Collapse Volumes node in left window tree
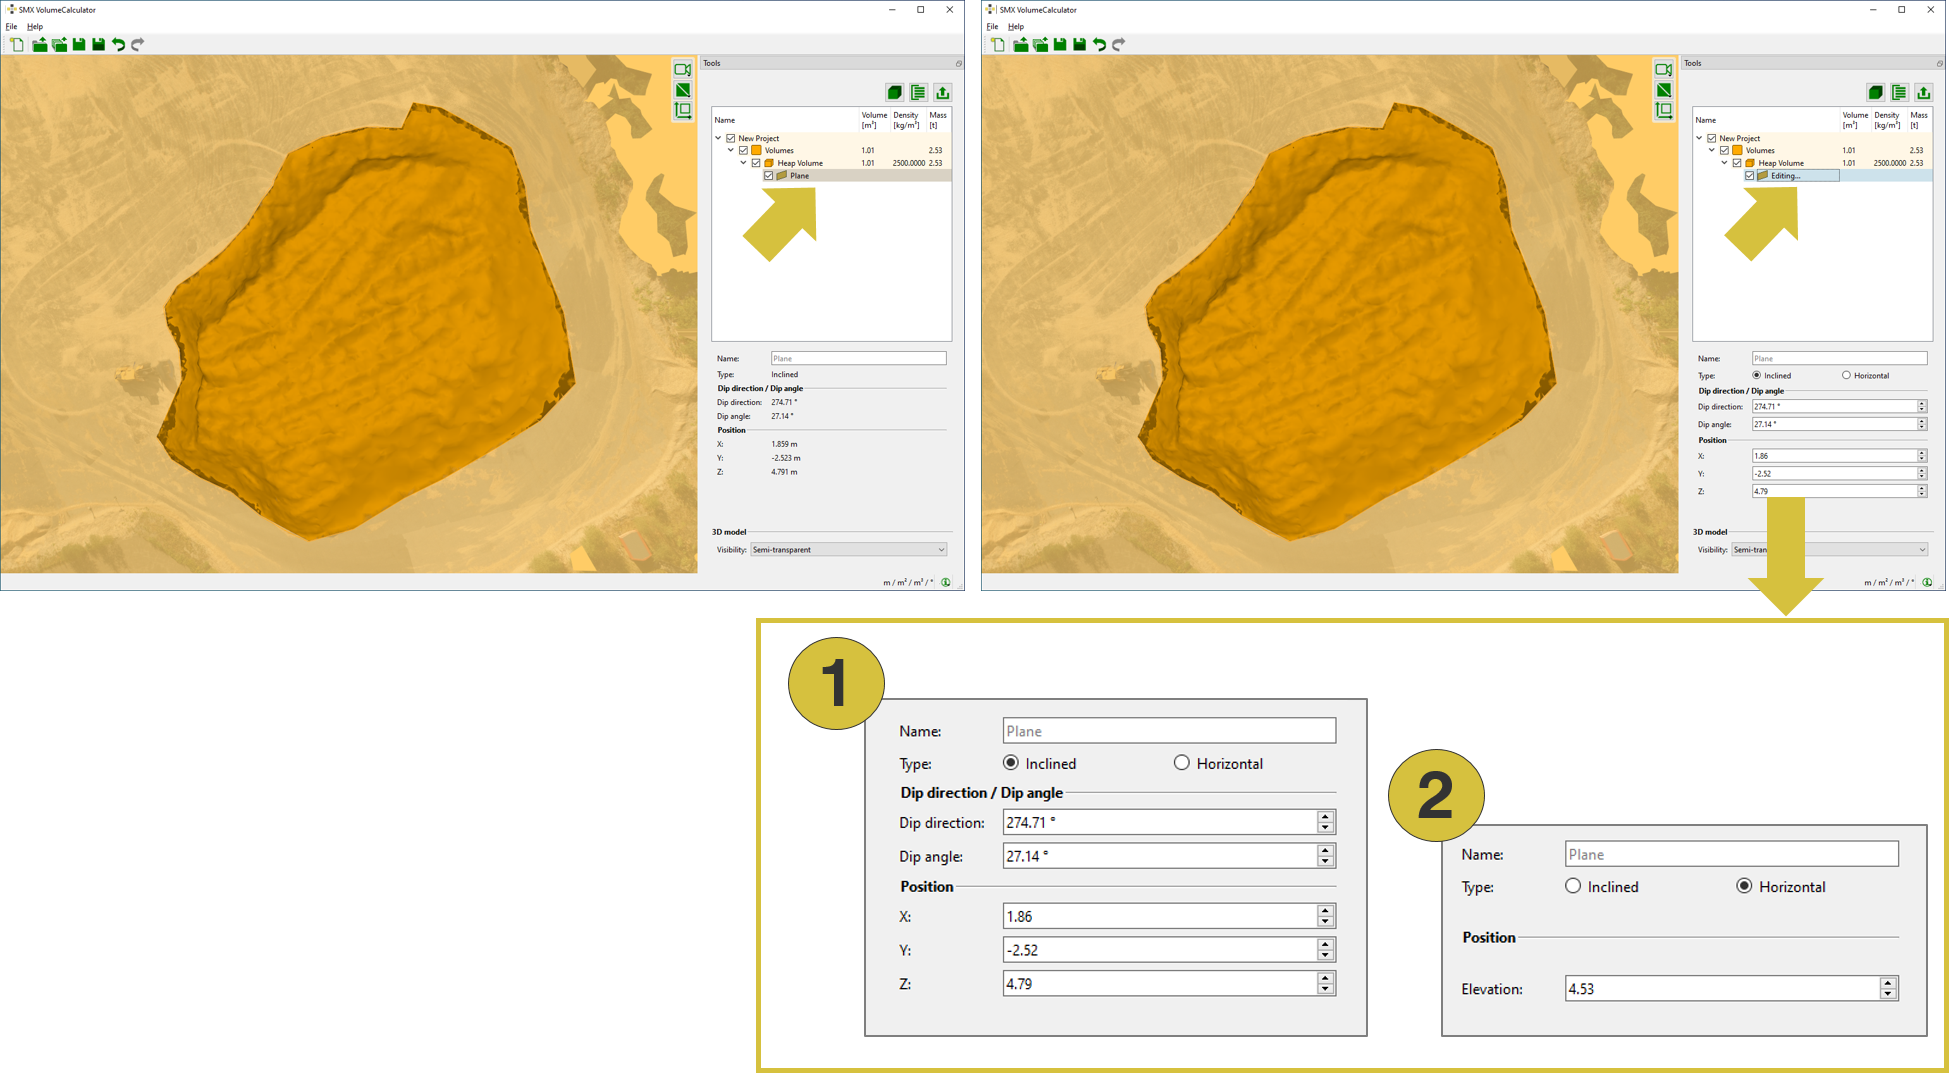Viewport: 1949px width, 1073px height. [x=731, y=150]
